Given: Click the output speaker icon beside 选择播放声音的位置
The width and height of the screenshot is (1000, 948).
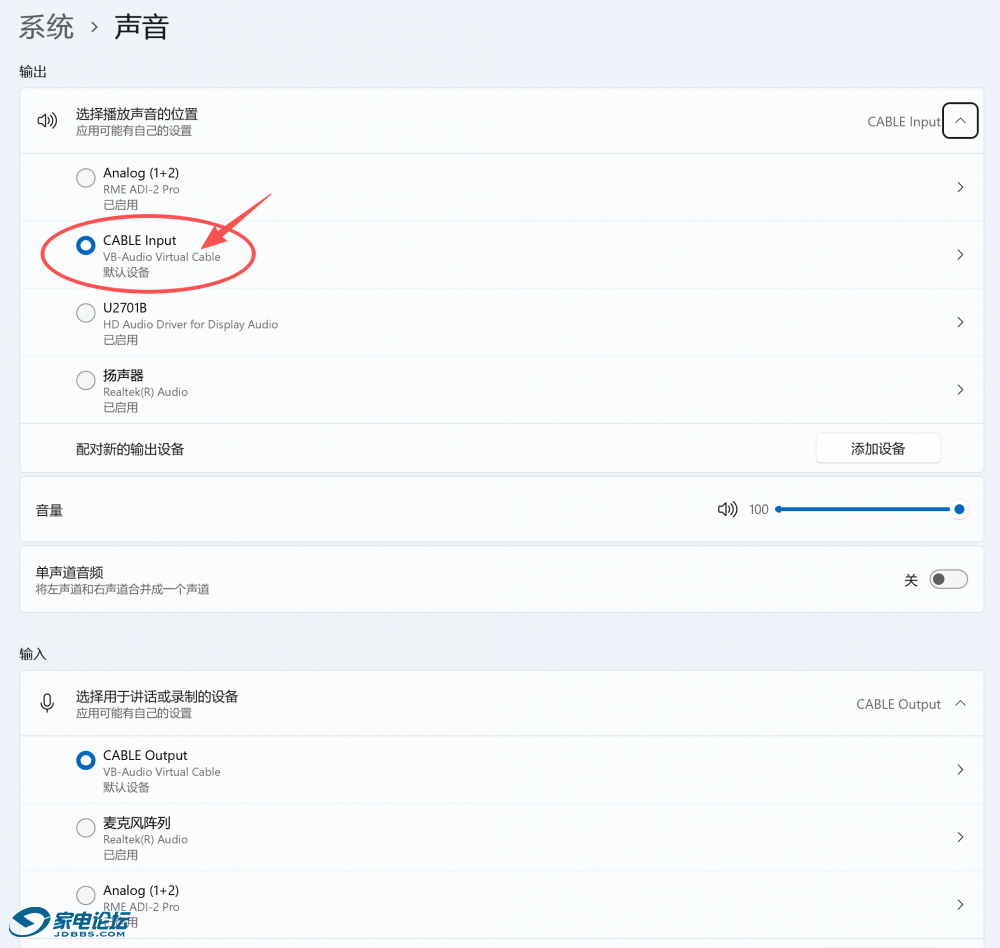Looking at the screenshot, I should [x=47, y=121].
